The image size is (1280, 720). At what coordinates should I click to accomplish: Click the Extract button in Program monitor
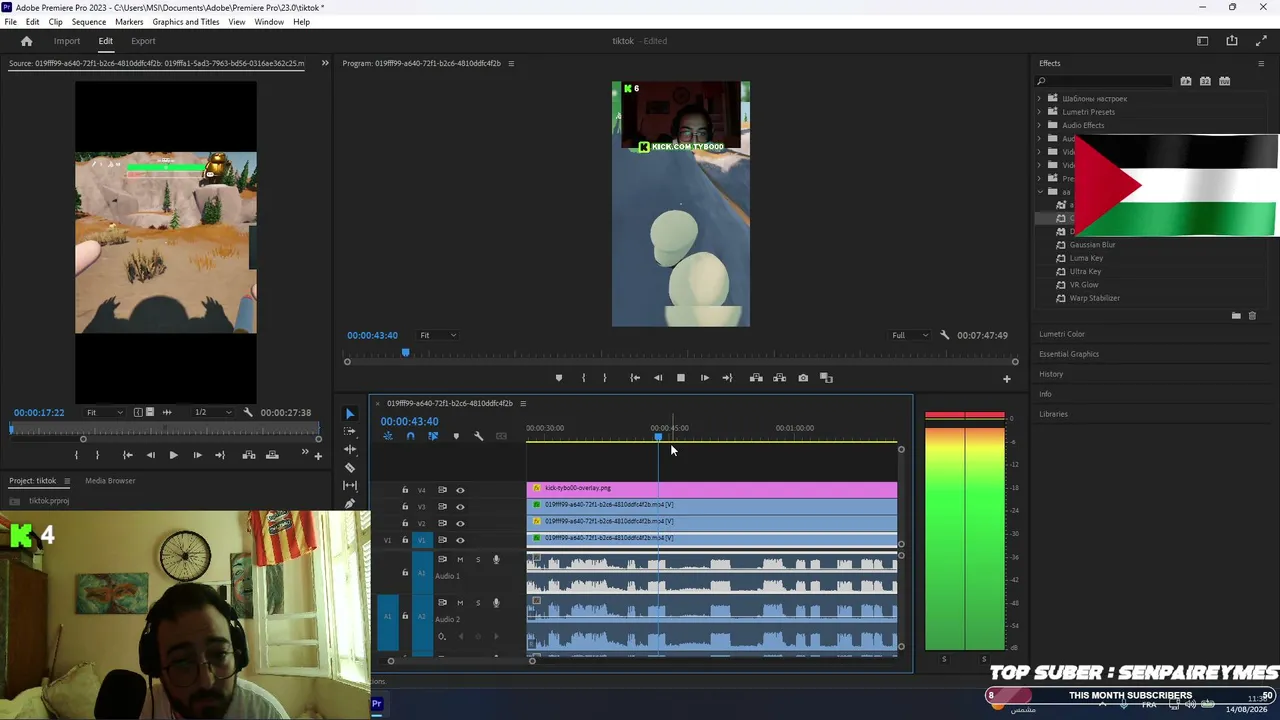tap(780, 378)
